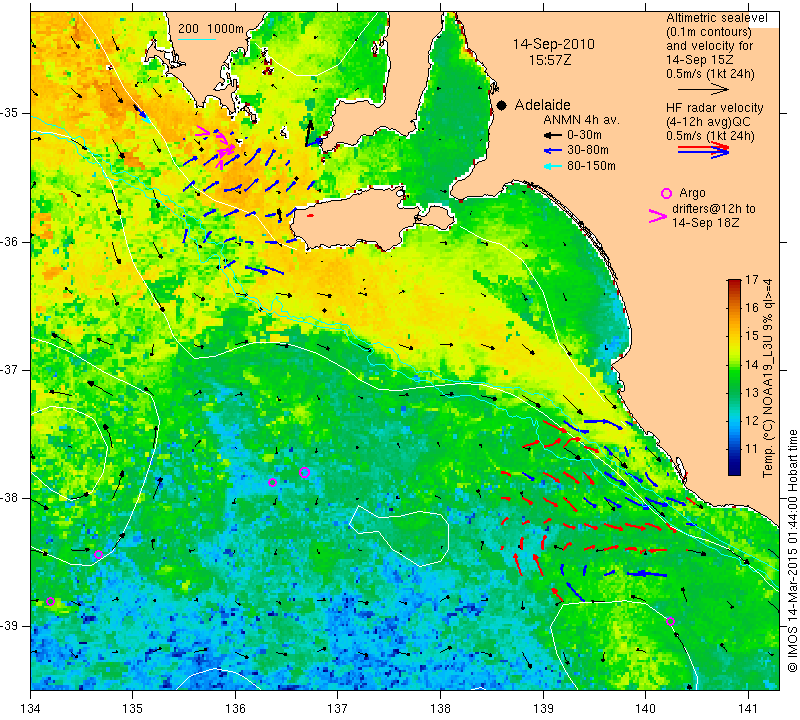Click the Argo marker near 140.2°E, 39°S
This screenshot has height=720, width=800.
coord(670,622)
